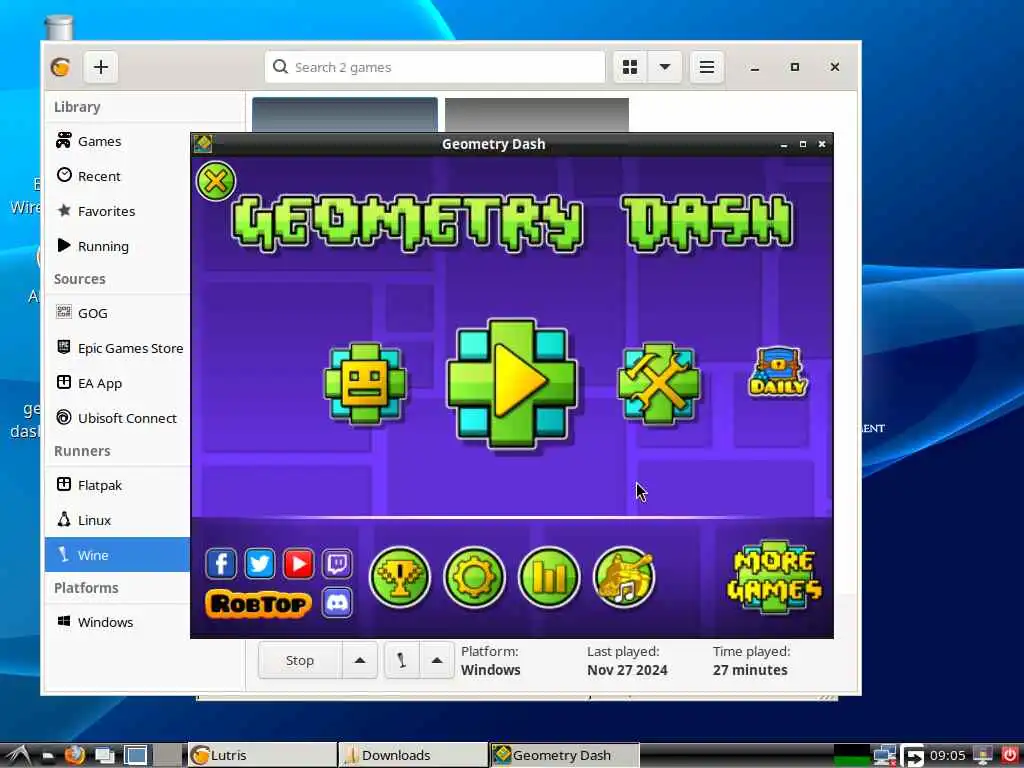This screenshot has height=768, width=1024.
Task: Open RobTop's YouTube channel
Action: pyautogui.click(x=298, y=564)
